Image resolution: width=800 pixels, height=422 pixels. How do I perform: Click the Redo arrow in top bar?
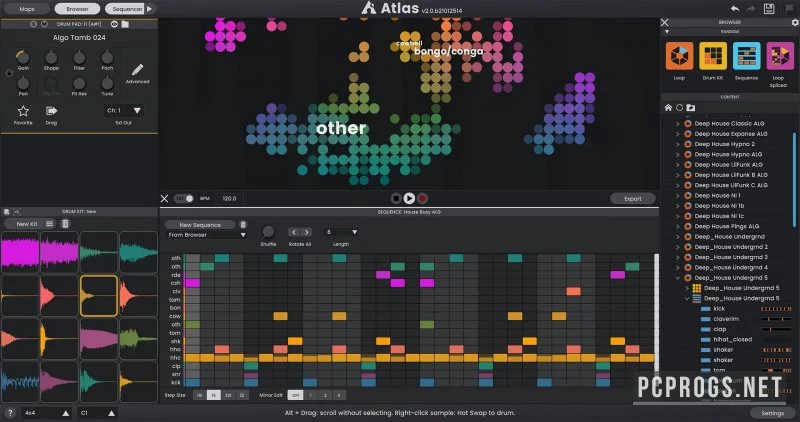[x=751, y=9]
